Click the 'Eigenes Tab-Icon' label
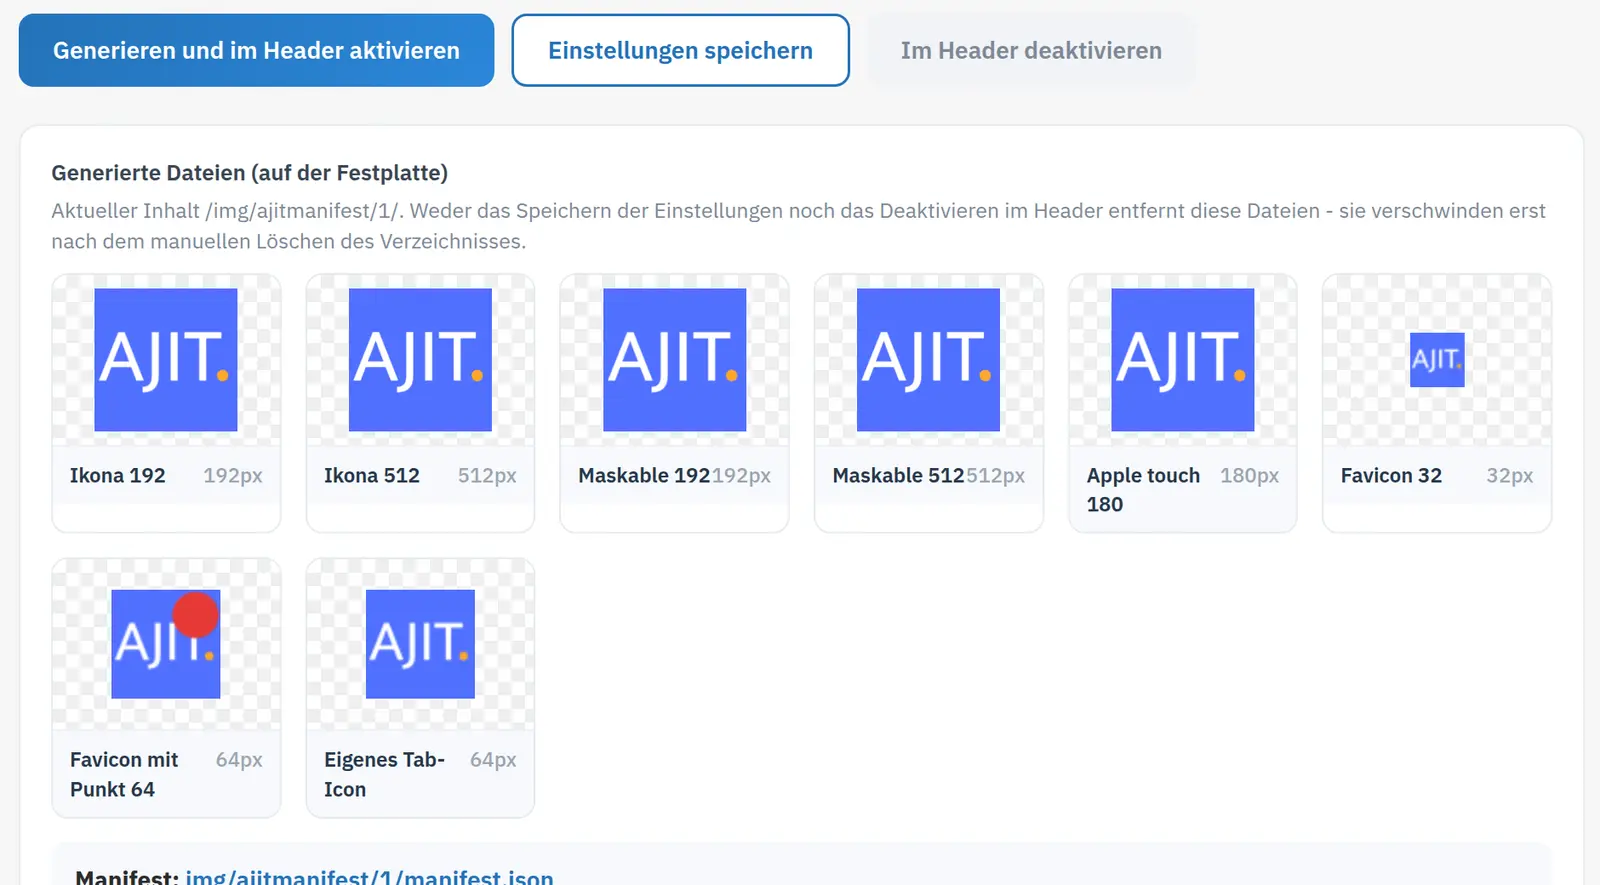 pyautogui.click(x=384, y=774)
